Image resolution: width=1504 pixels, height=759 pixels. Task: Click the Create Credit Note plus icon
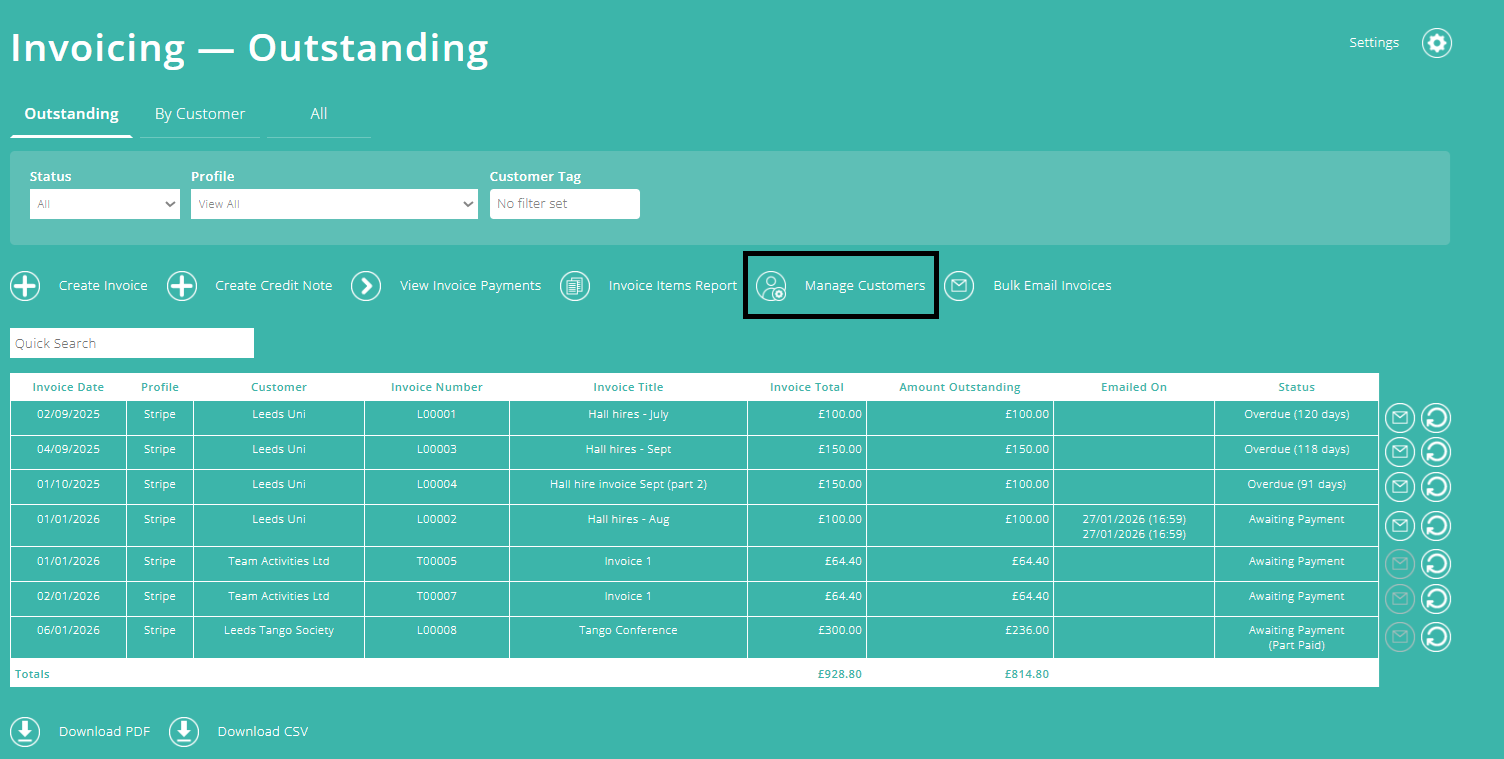(181, 286)
